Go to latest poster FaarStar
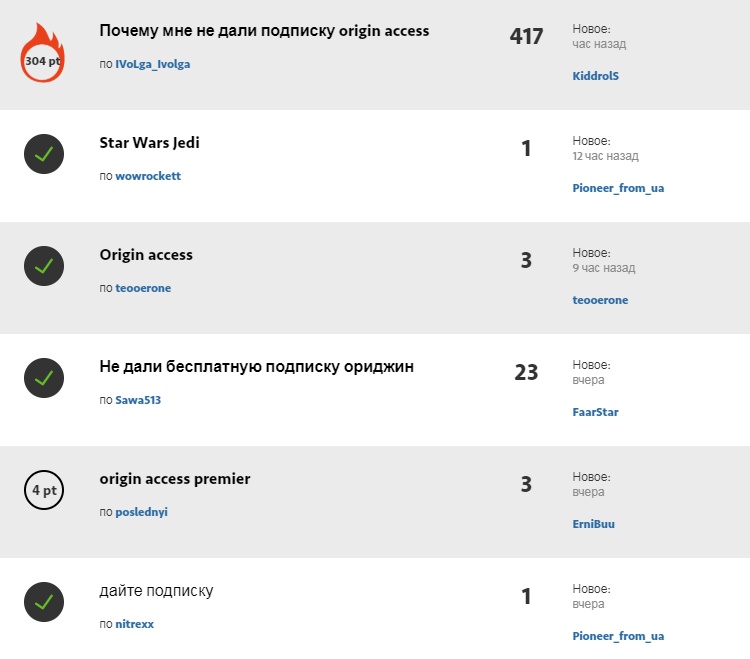The image size is (750, 659). [x=595, y=412]
